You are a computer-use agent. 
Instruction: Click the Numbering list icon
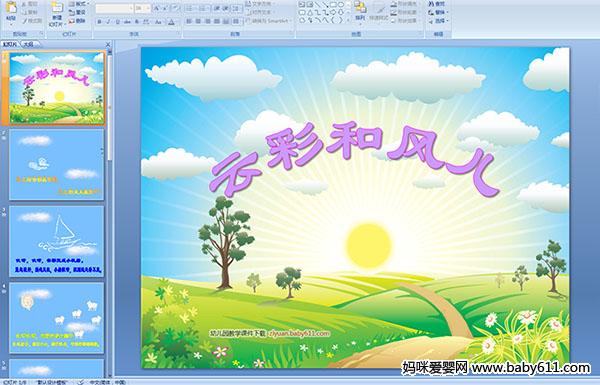203,8
